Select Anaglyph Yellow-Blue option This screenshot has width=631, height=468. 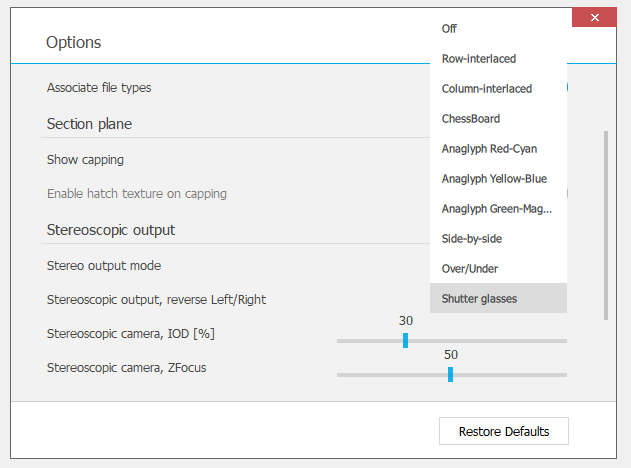pos(494,179)
